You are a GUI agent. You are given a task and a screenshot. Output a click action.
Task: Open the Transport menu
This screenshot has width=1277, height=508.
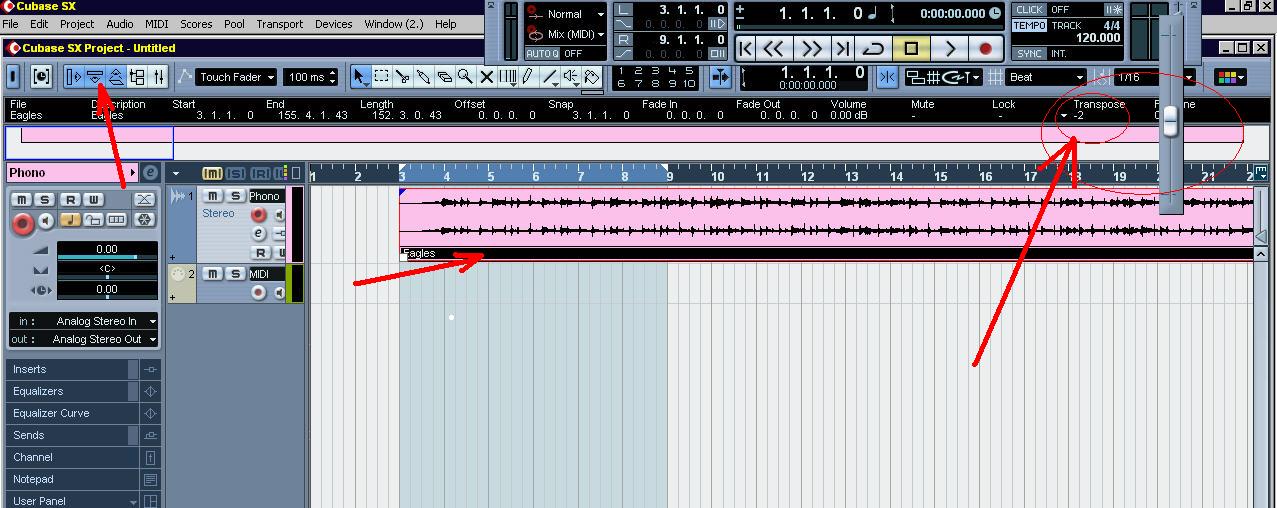279,24
